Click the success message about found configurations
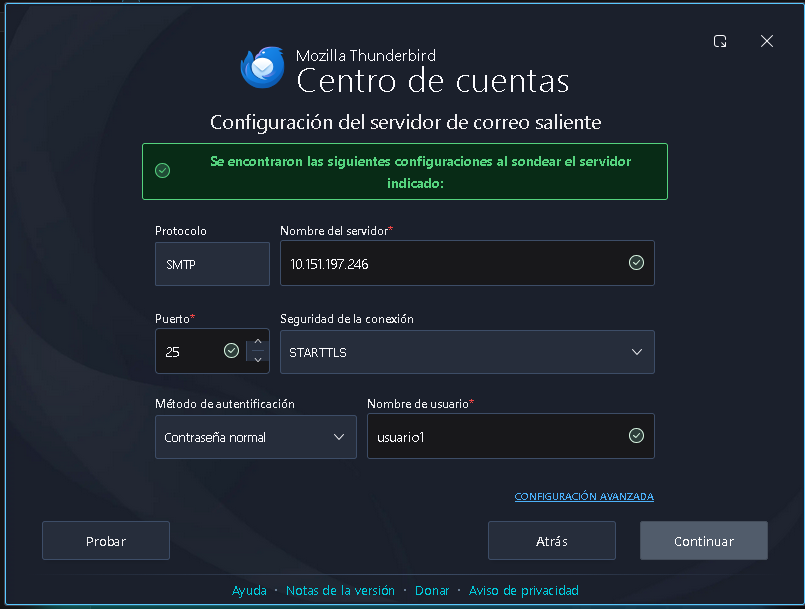The image size is (805, 609). [420, 172]
